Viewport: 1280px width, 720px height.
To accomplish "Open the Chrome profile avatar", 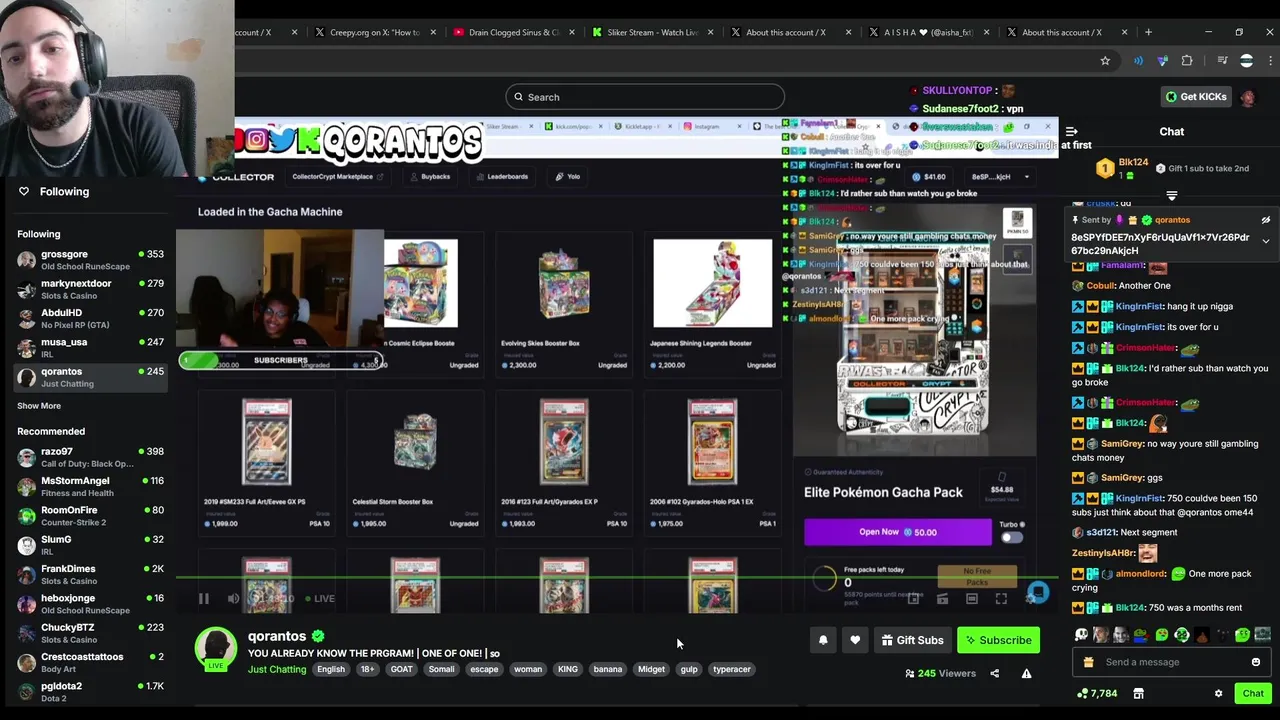I will tap(1246, 61).
